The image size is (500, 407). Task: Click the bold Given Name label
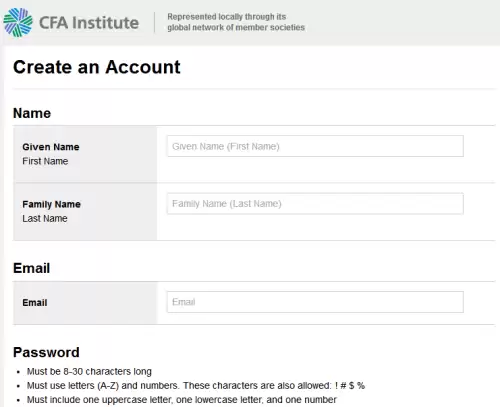(51, 147)
